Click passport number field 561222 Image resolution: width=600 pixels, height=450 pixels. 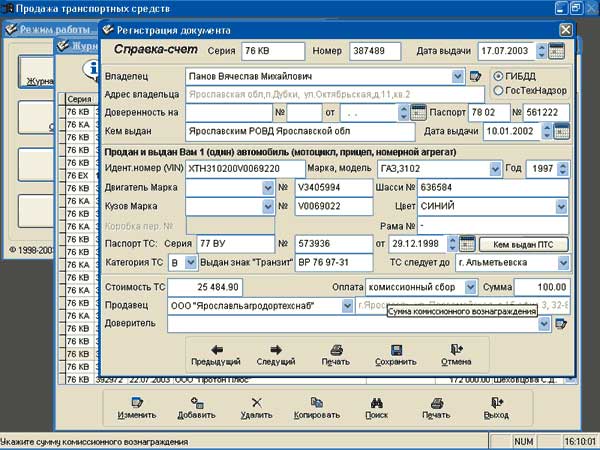tap(546, 112)
